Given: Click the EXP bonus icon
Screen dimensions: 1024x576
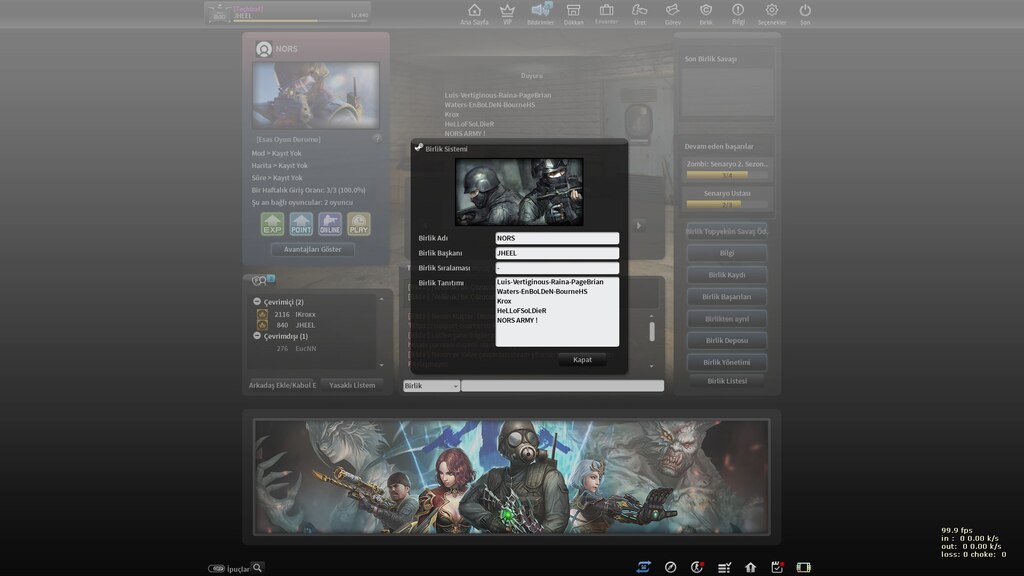Looking at the screenshot, I should [272, 224].
